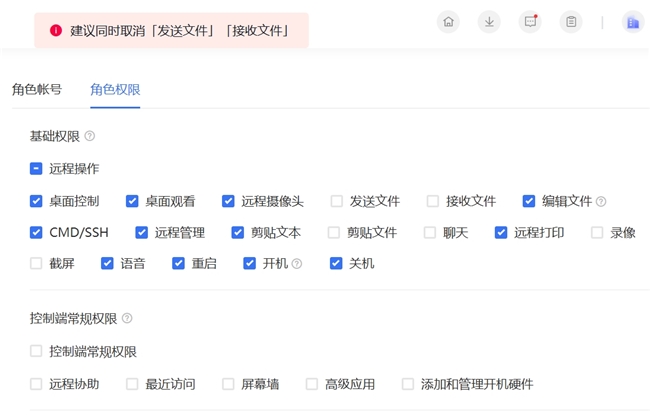Uncheck 远程管理 checkbox
650x419 pixels.
[x=142, y=233]
